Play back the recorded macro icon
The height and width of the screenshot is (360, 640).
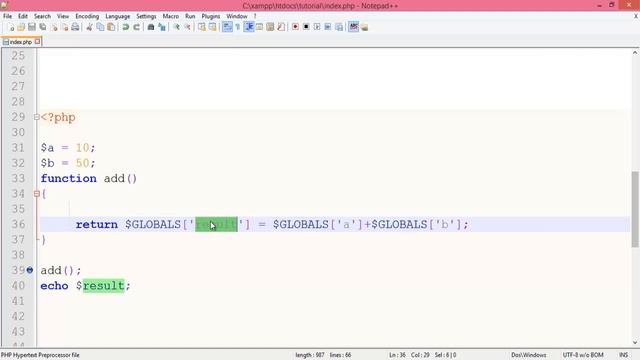click(317, 27)
